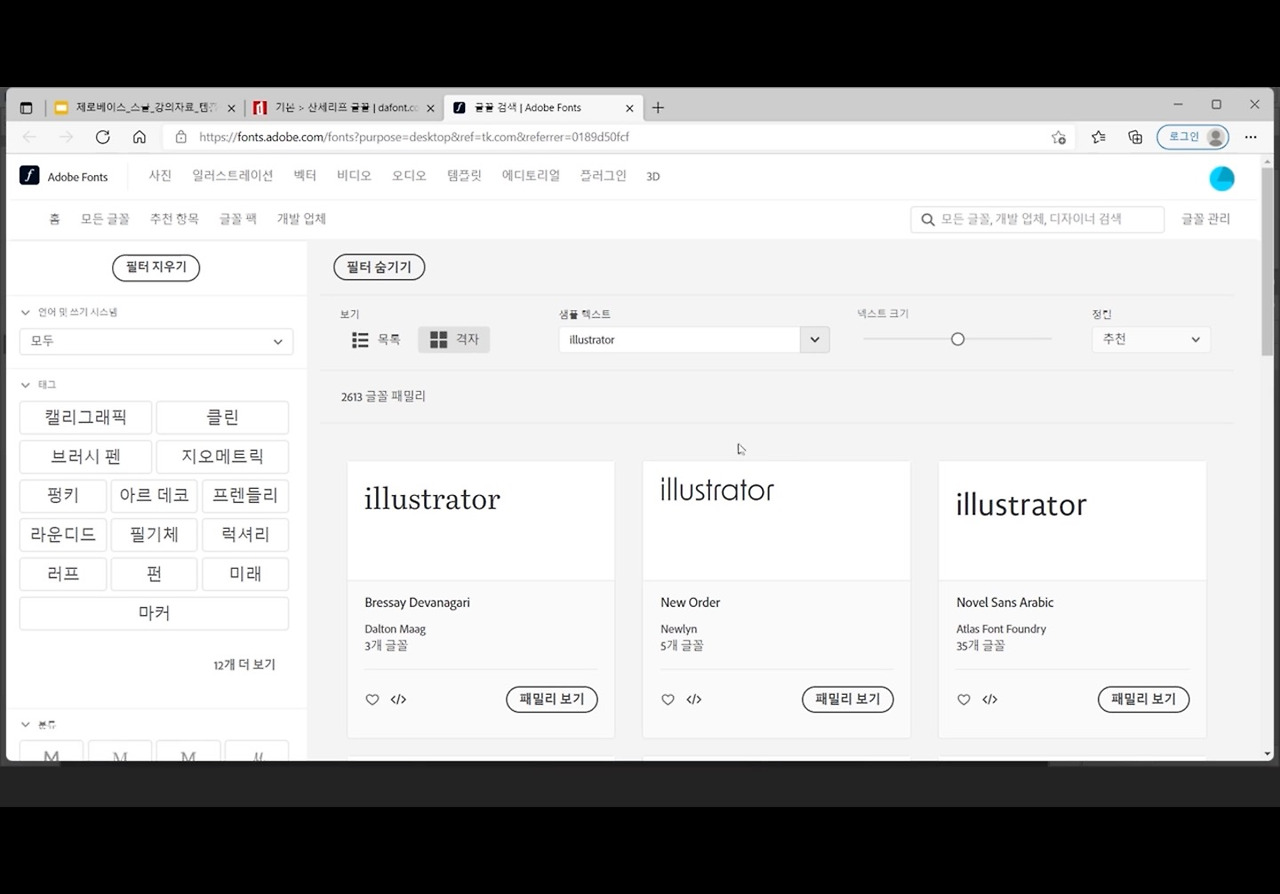
Task: Favorite Novel Sans Arabic with heart icon
Action: coord(964,700)
